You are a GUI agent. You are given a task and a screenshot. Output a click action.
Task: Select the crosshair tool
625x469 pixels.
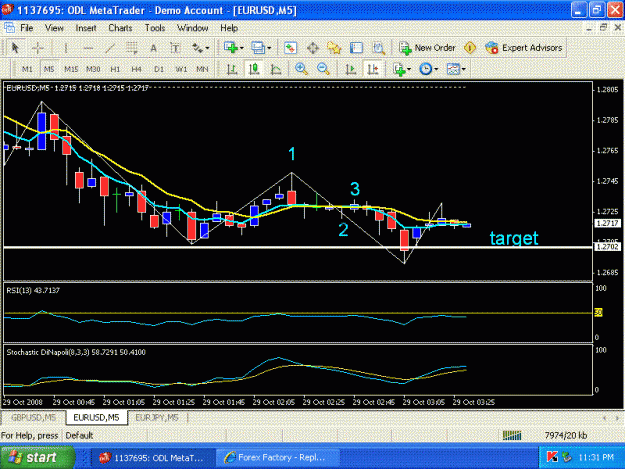(x=38, y=48)
